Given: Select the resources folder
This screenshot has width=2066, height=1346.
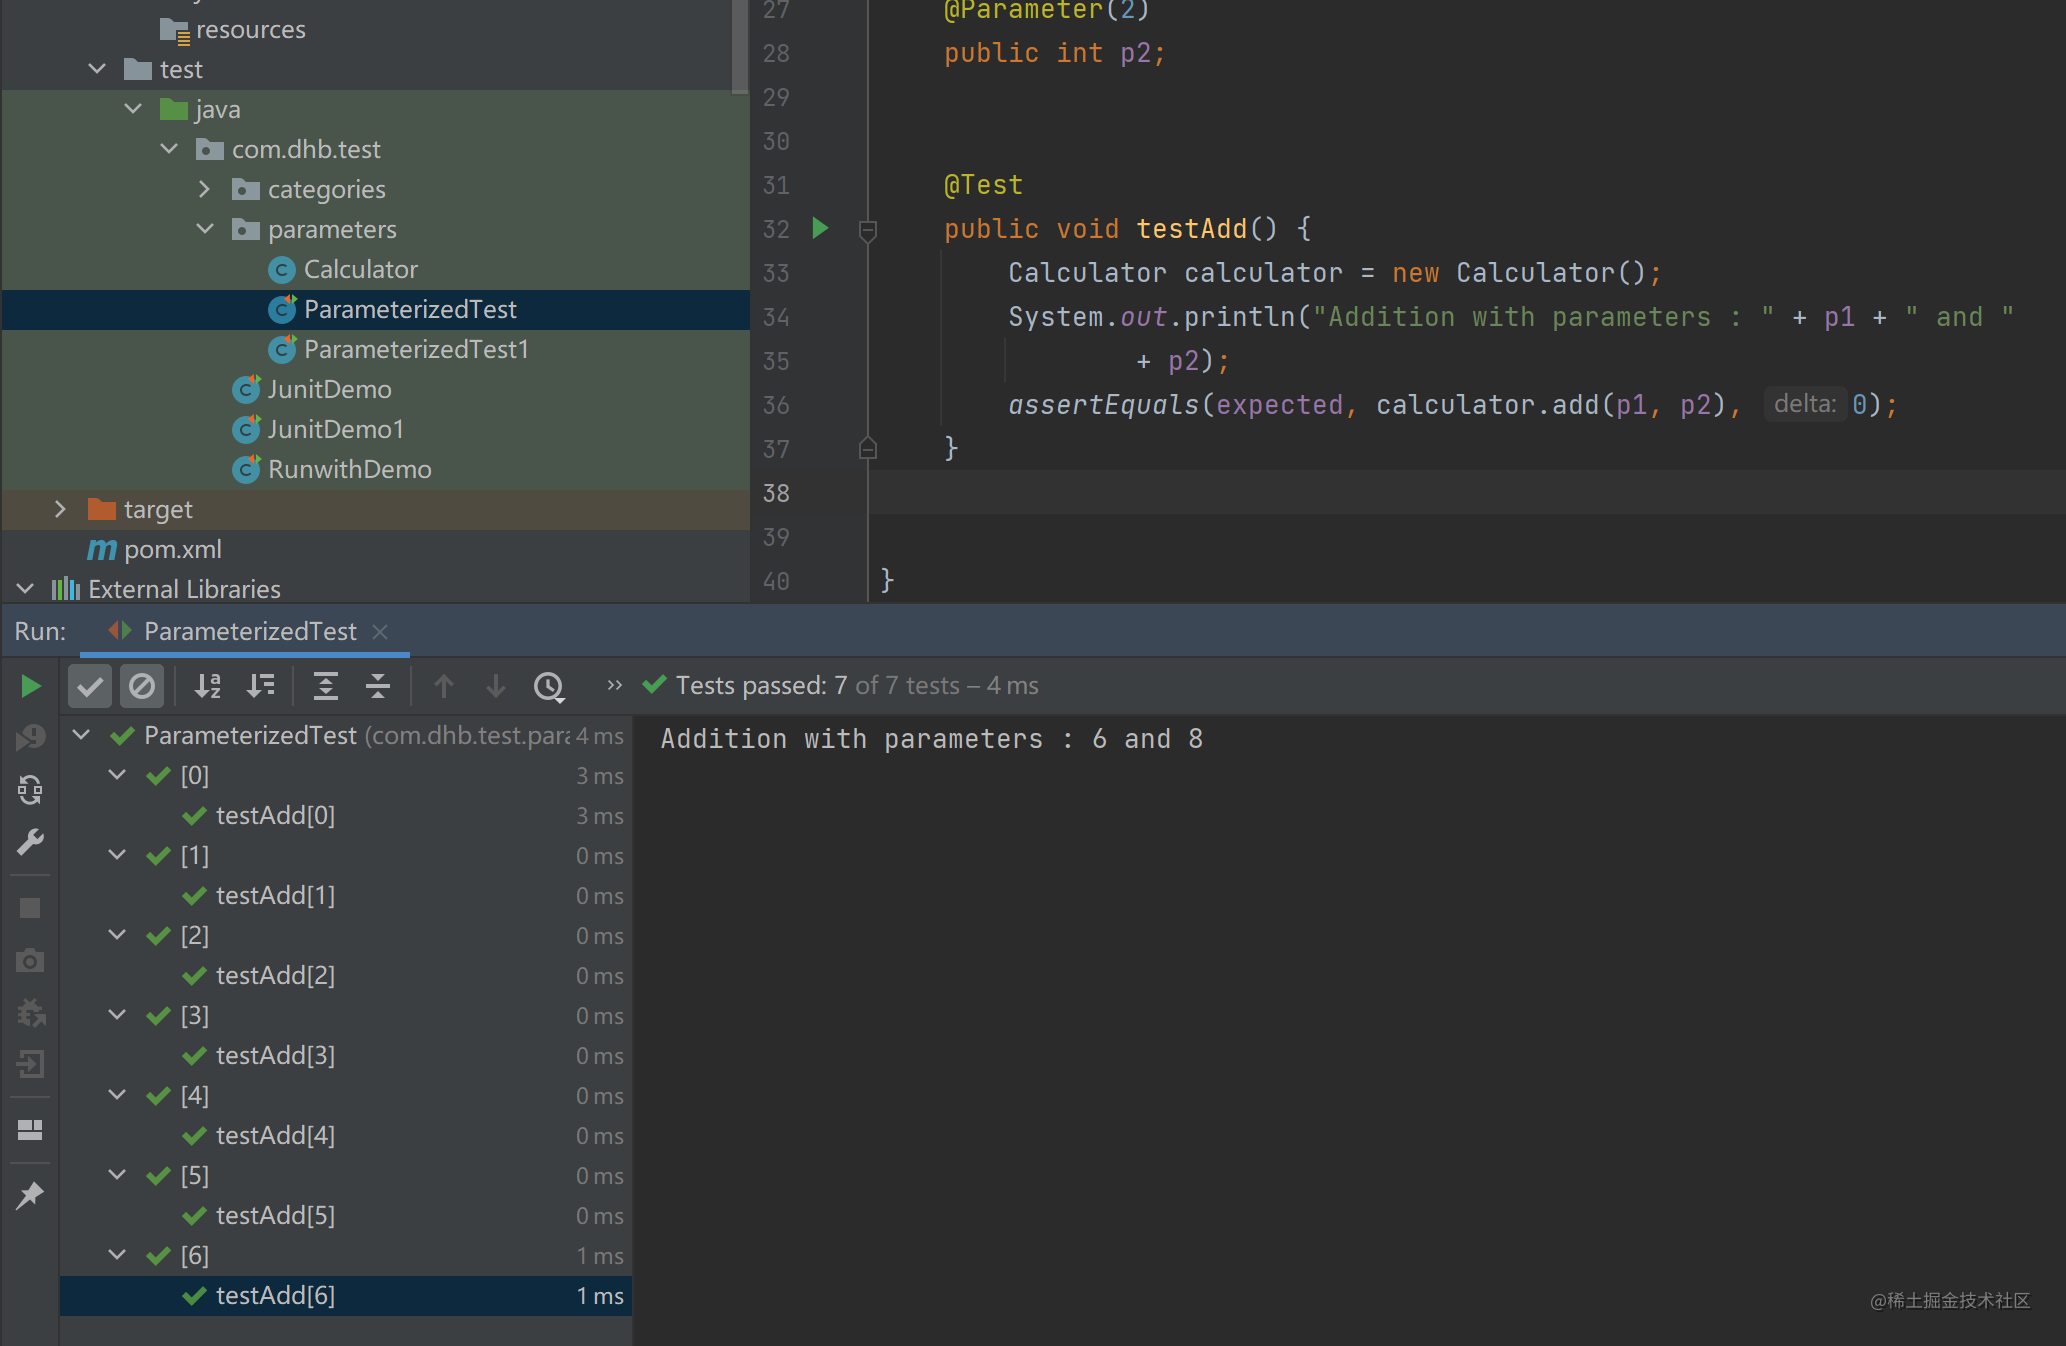Looking at the screenshot, I should click(233, 29).
